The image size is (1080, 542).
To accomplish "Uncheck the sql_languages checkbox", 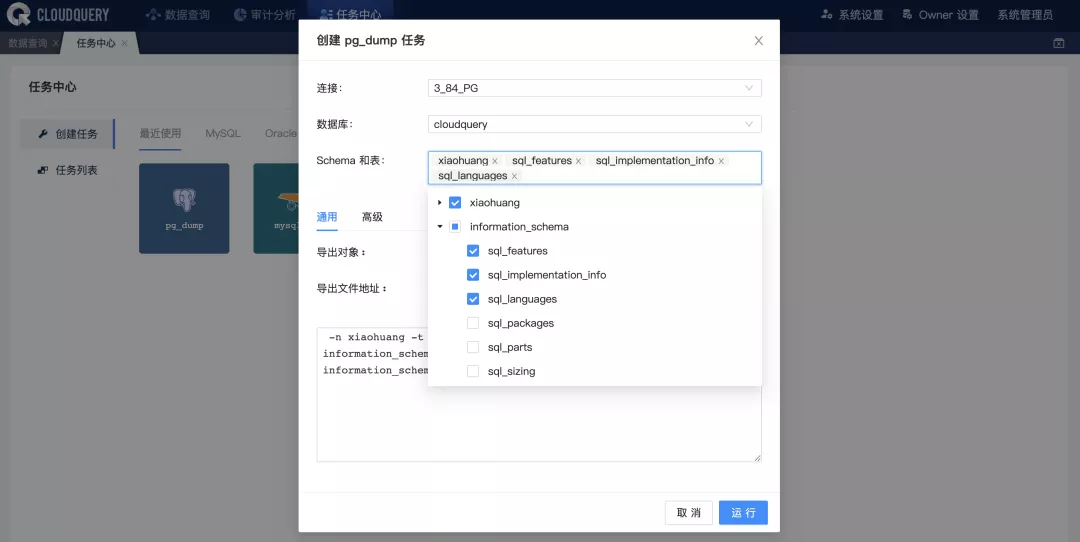I will coord(472,299).
